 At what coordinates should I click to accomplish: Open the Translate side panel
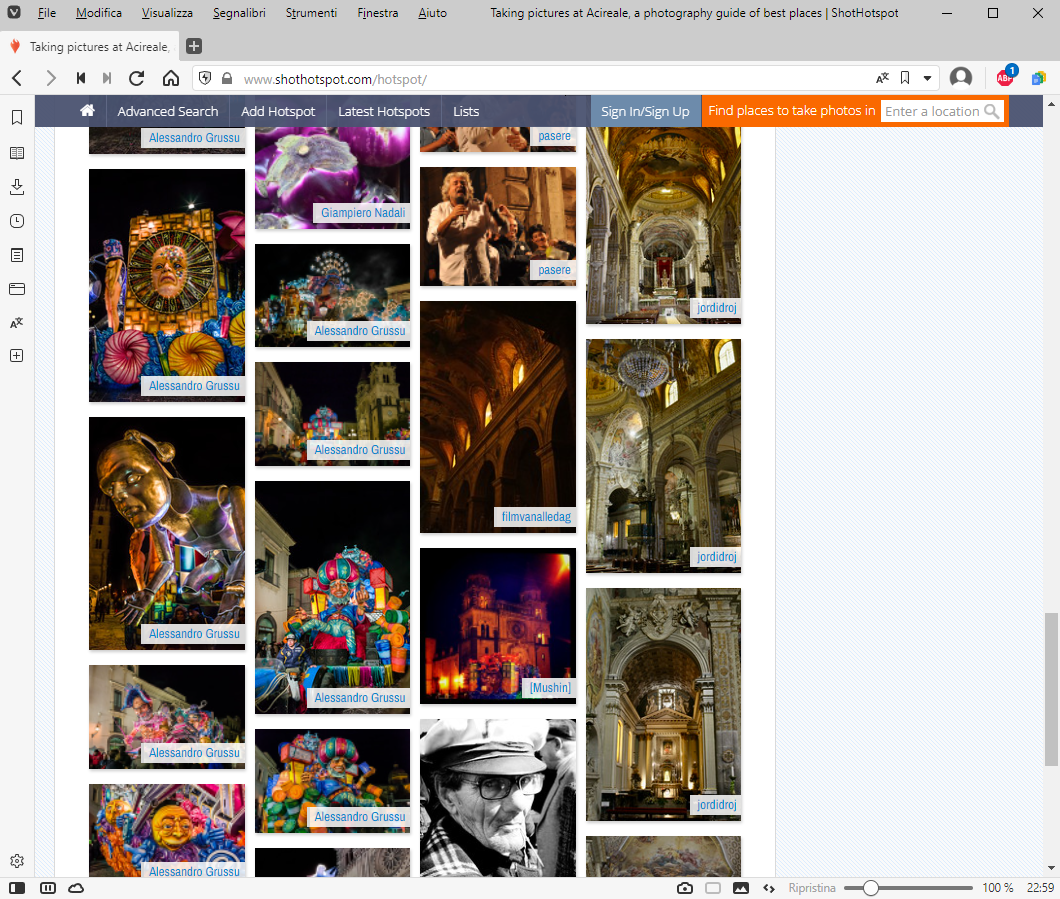pos(17,322)
